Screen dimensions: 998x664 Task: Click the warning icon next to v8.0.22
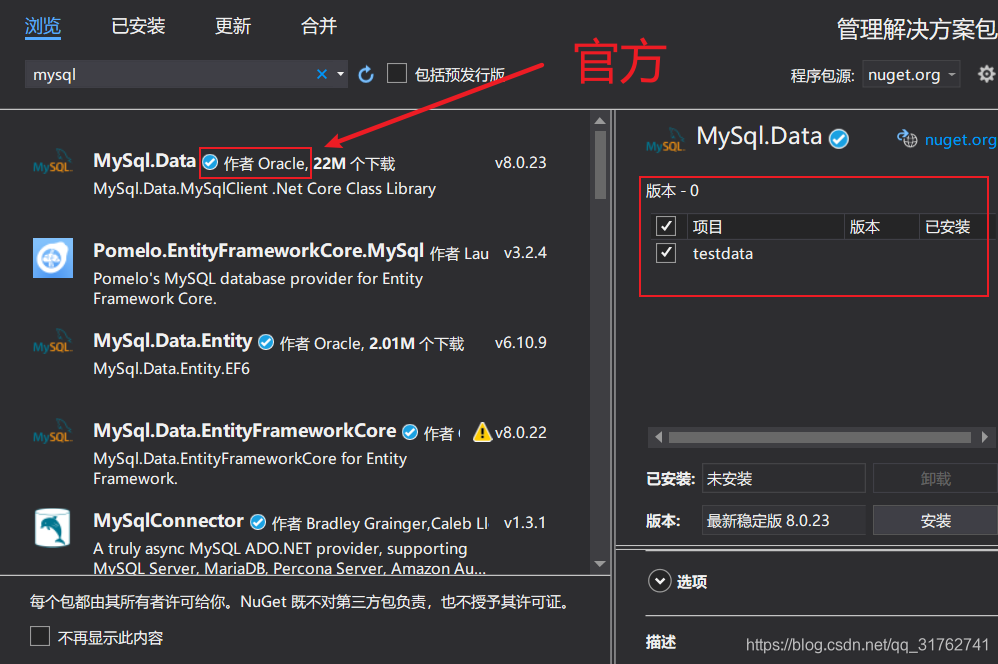point(482,432)
